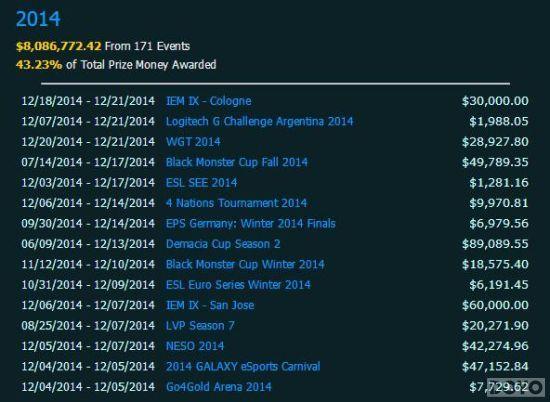Open 4 Nations Tournament 2014 page
This screenshot has width=550, height=402.
[x=236, y=203]
